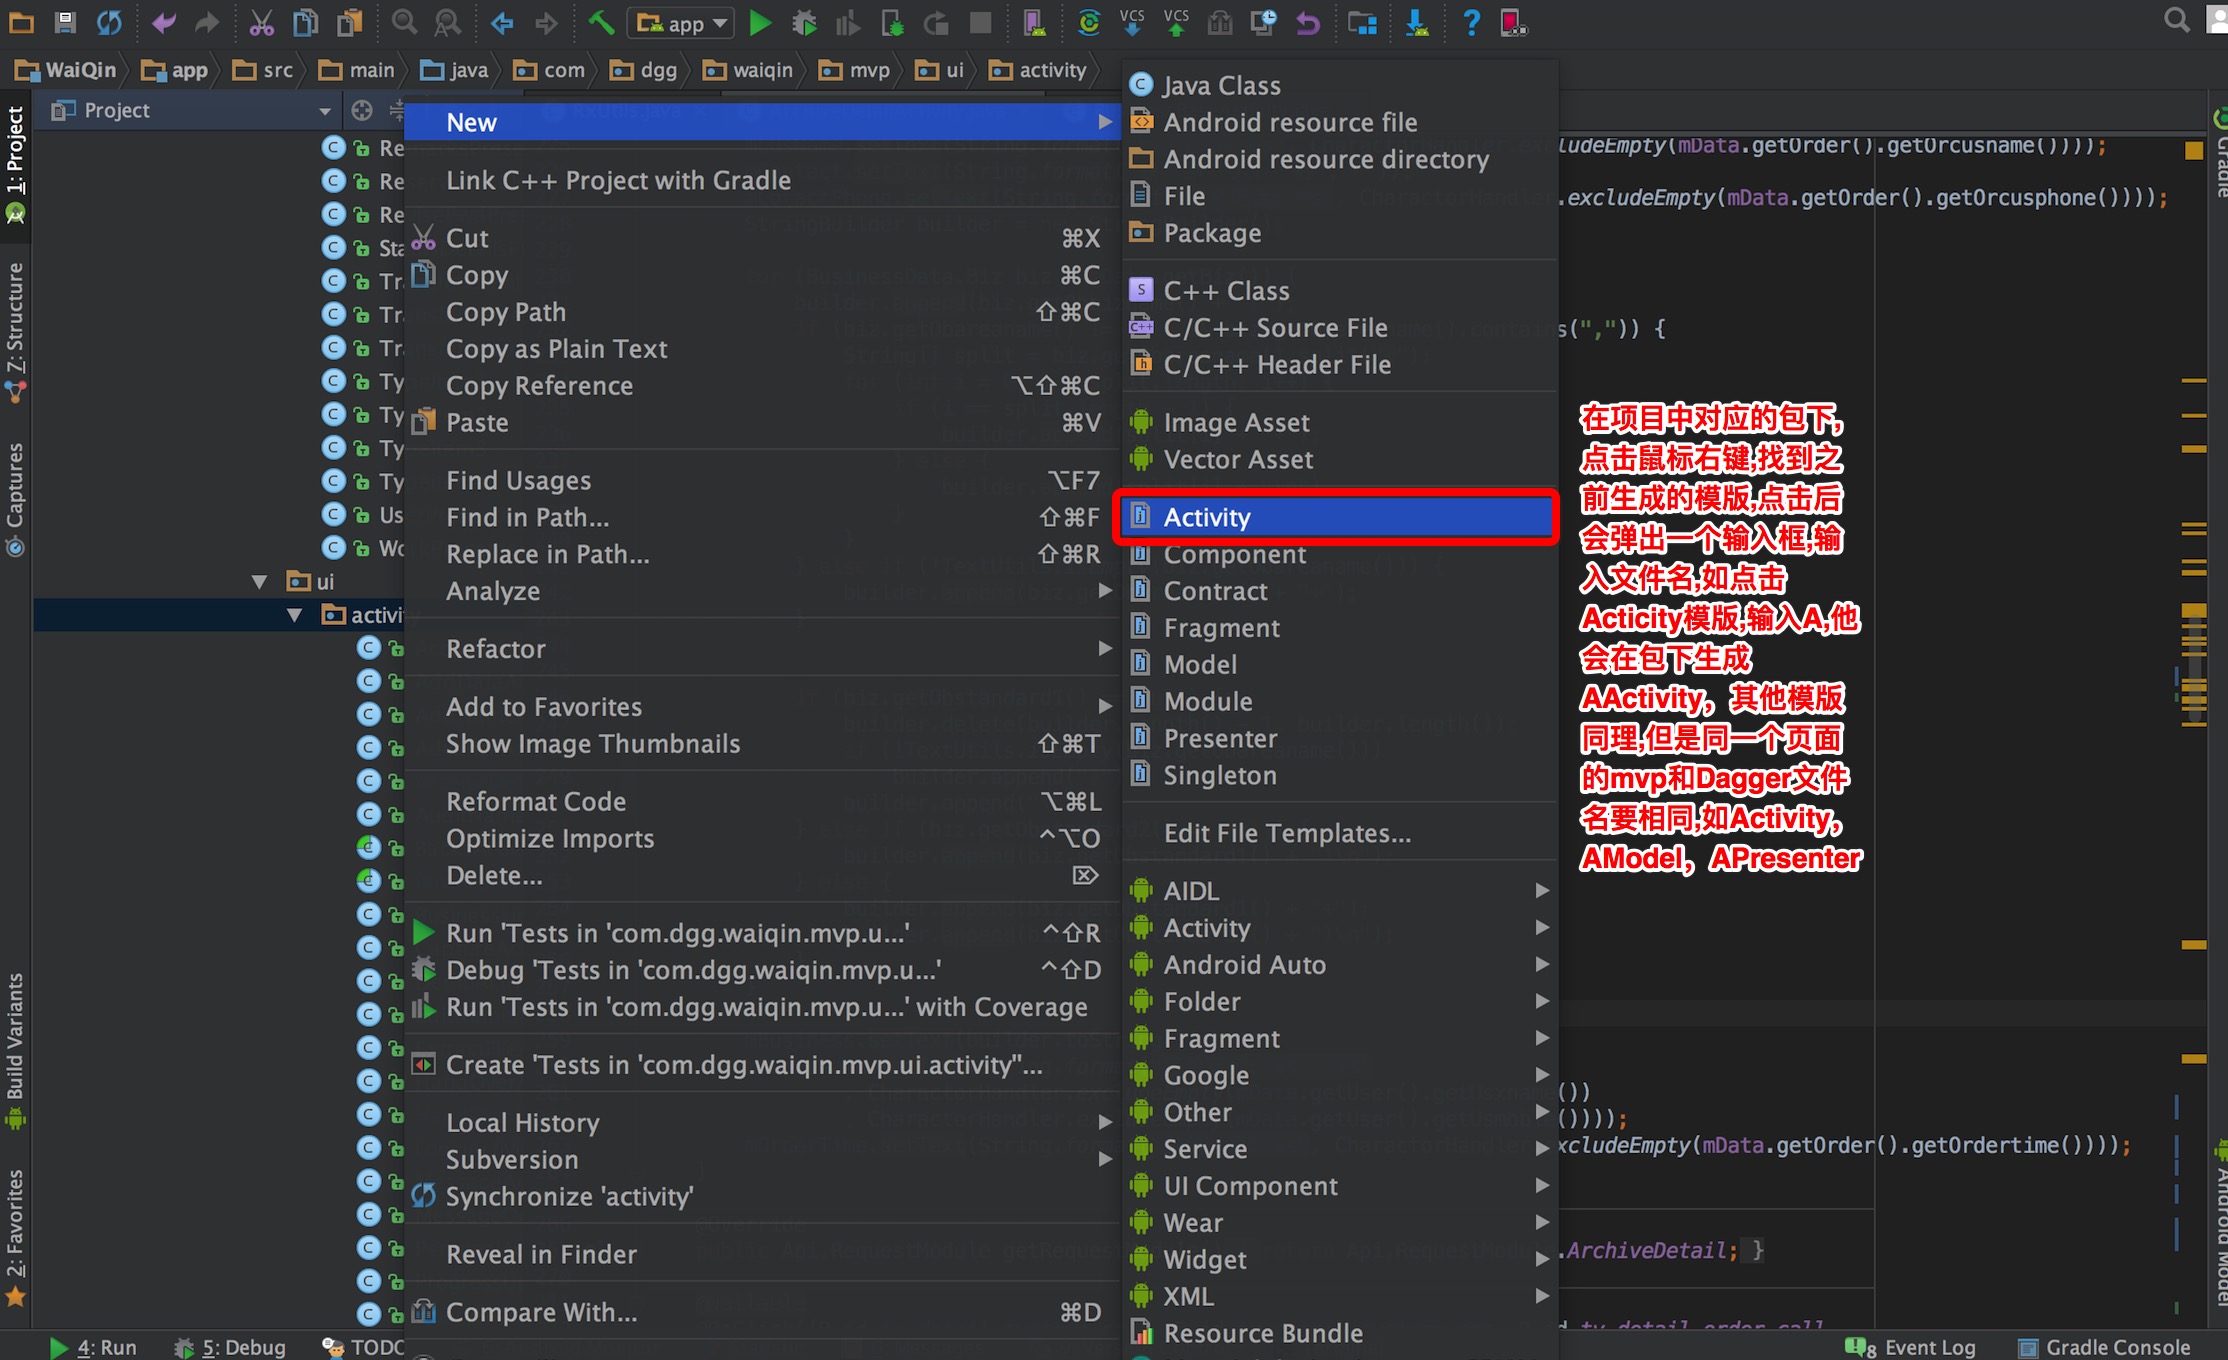This screenshot has width=2228, height=1360.
Task: Click the VCS update project icon
Action: [1132, 22]
